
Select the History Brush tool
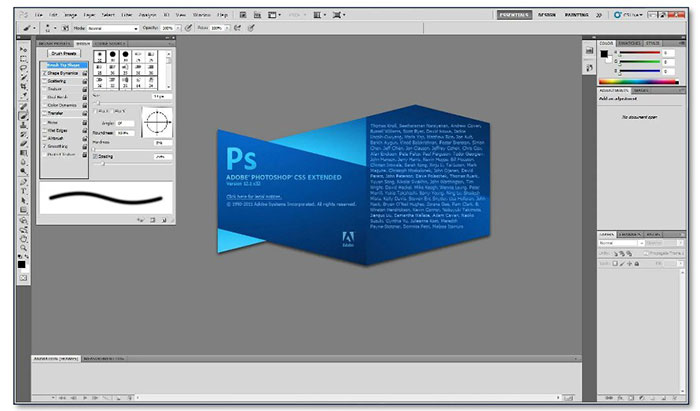(23, 134)
